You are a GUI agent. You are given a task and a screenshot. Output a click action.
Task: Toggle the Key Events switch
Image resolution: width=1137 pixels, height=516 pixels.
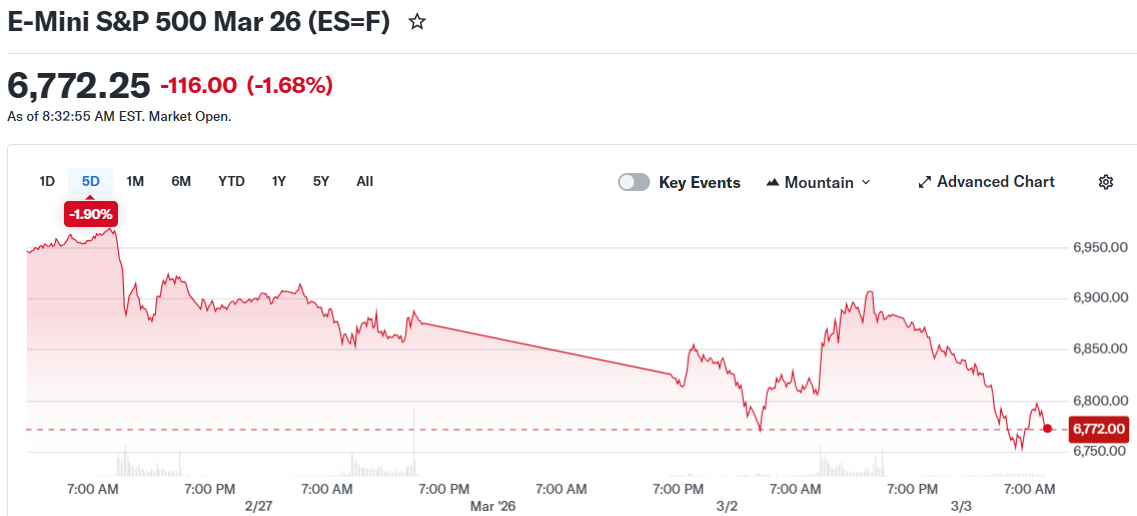coord(634,182)
